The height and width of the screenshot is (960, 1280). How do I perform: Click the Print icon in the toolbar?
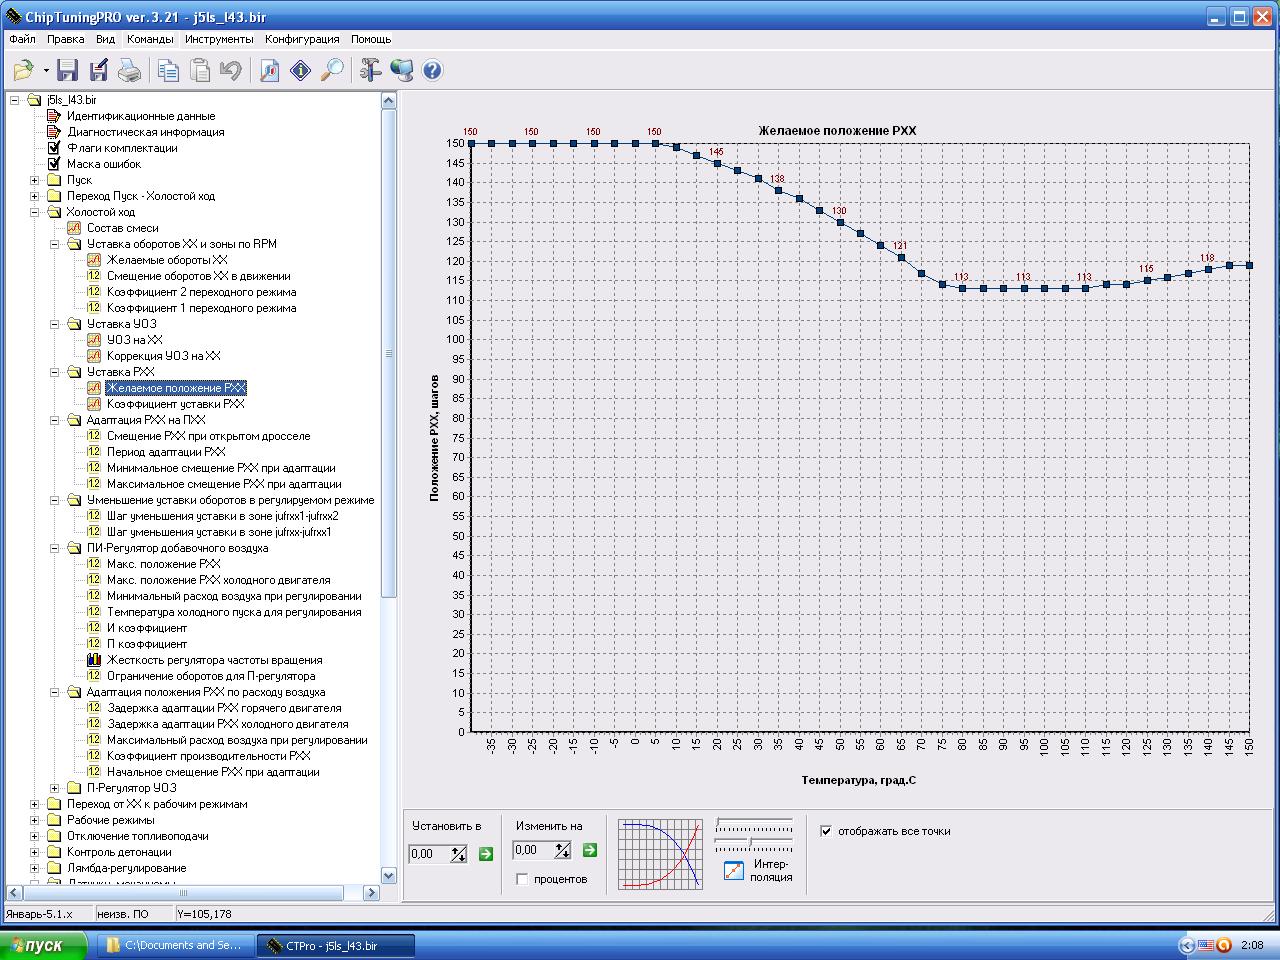pos(129,70)
